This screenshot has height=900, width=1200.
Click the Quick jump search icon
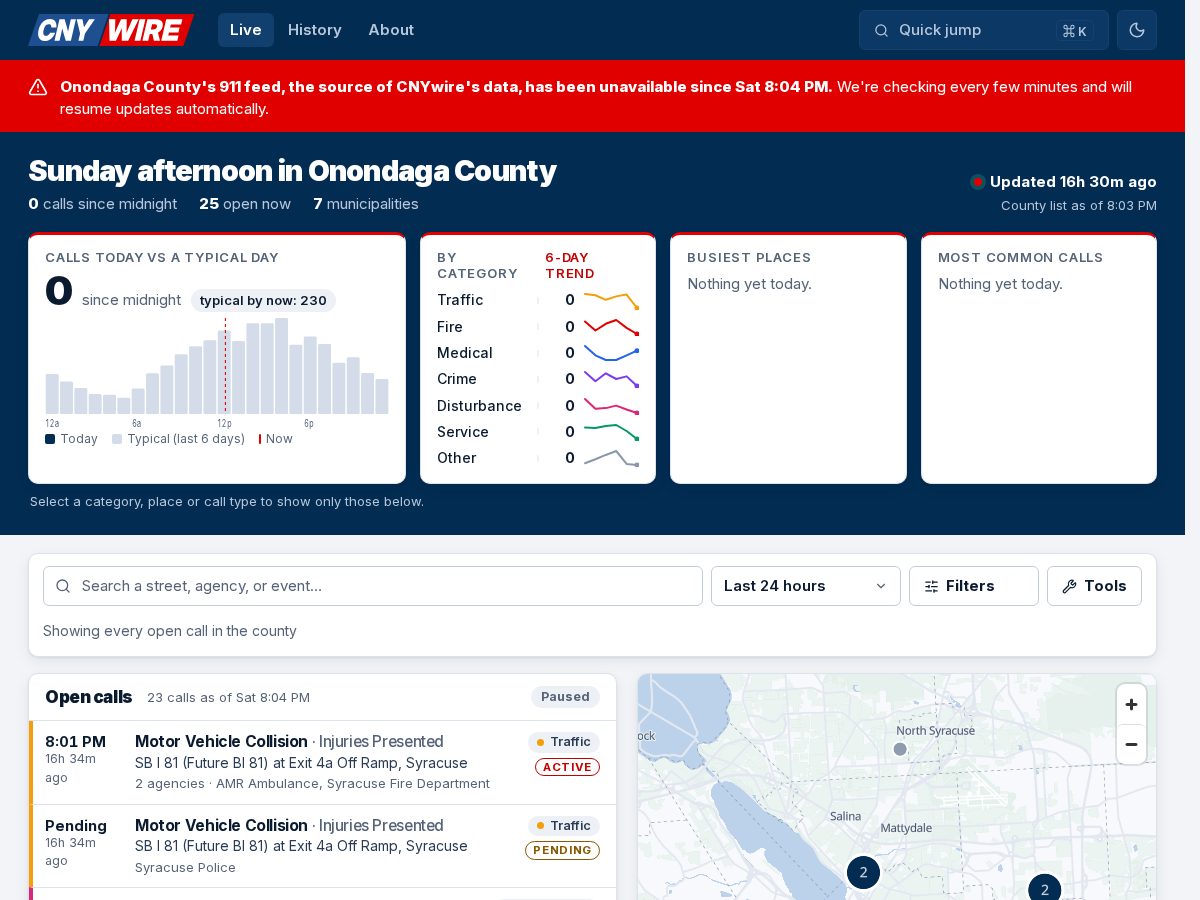tap(881, 30)
